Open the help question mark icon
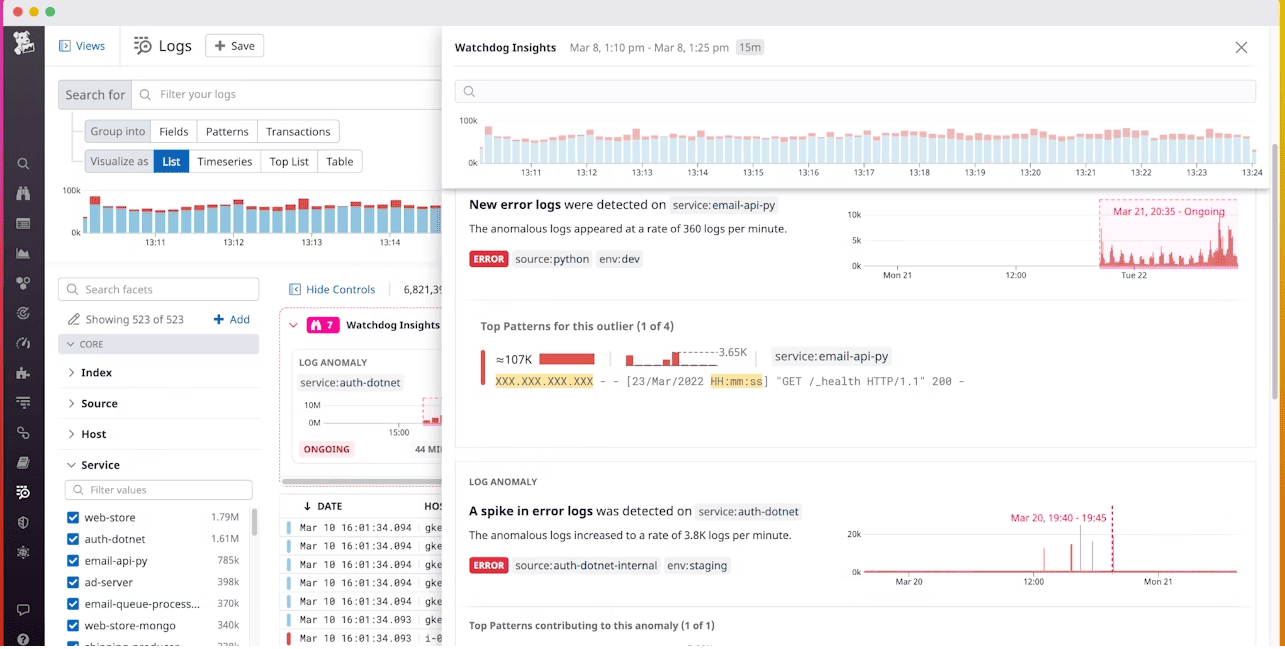The image size is (1285, 649). click(x=23, y=639)
